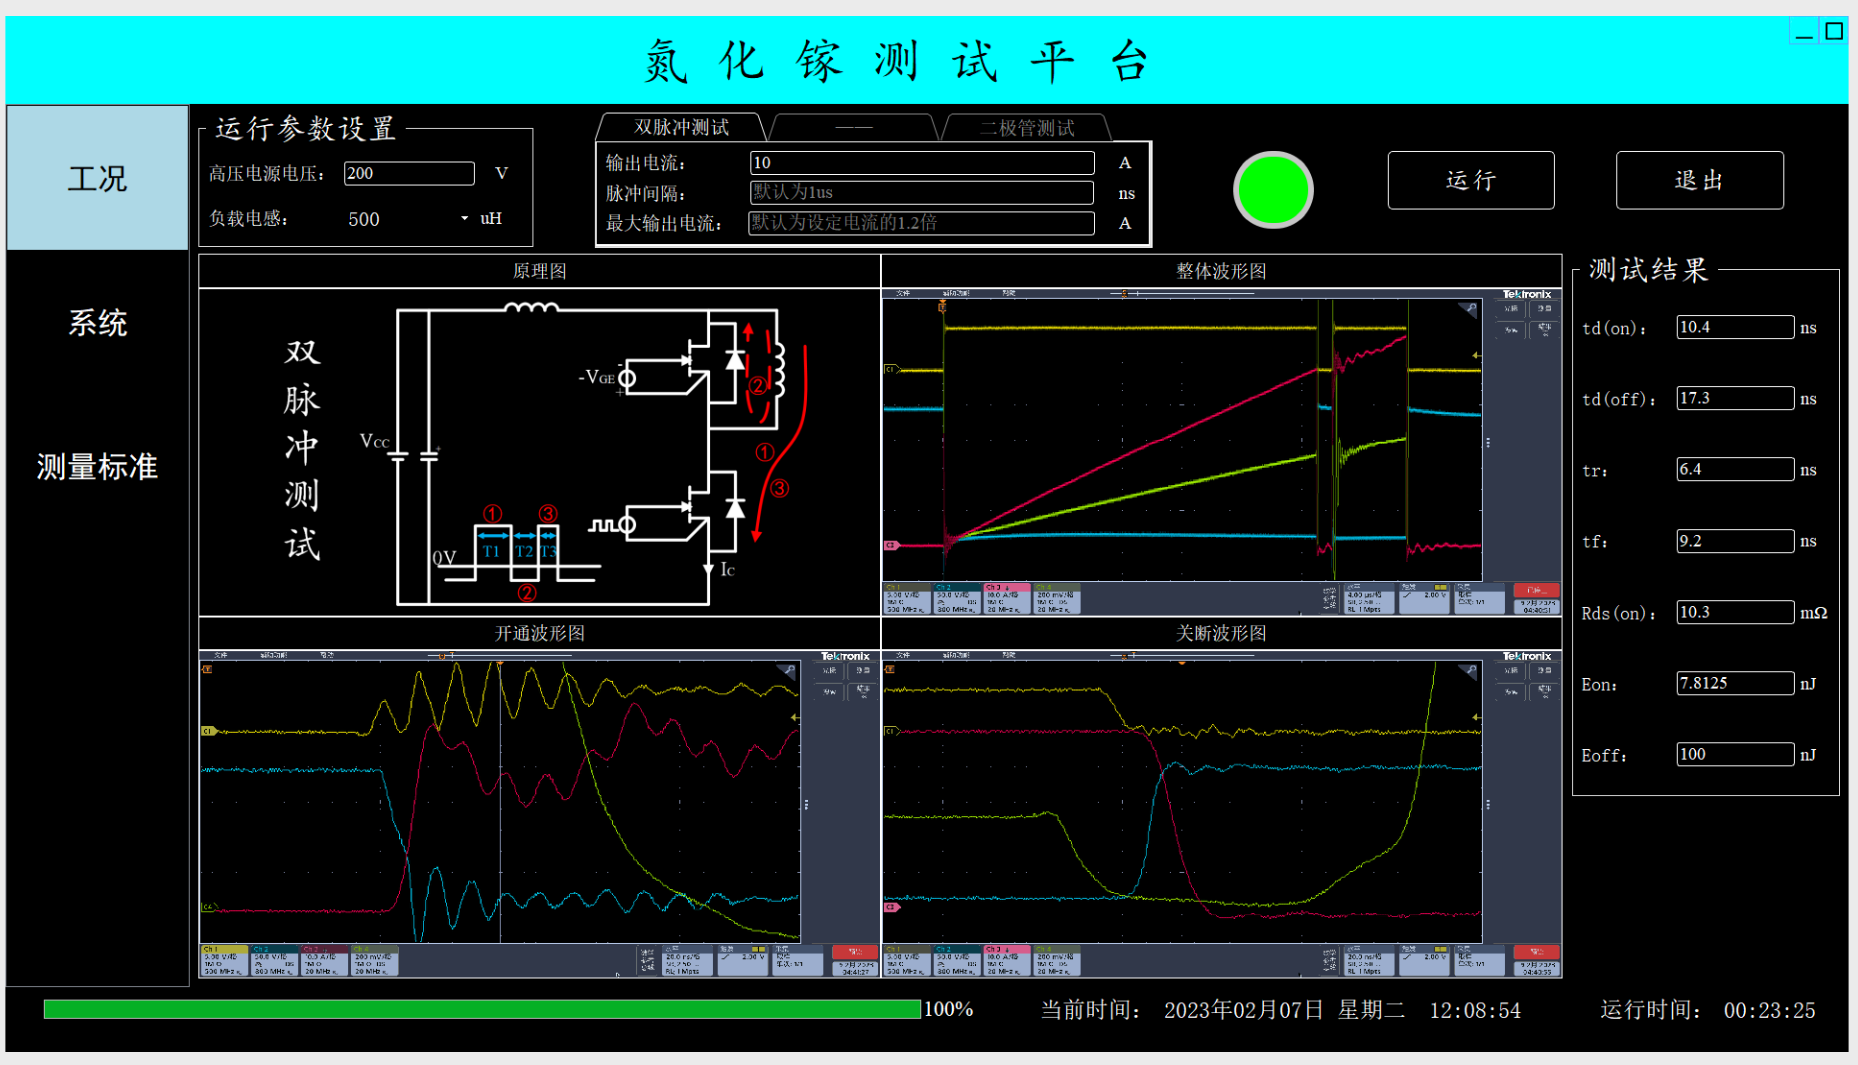Viewport: 1858px width, 1065px height.
Task: Click the 关断波形图 oscilloscope image
Action: point(1221,814)
